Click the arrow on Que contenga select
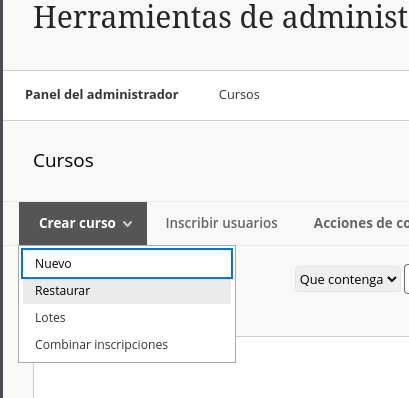The height and width of the screenshot is (398, 409). (x=392, y=279)
